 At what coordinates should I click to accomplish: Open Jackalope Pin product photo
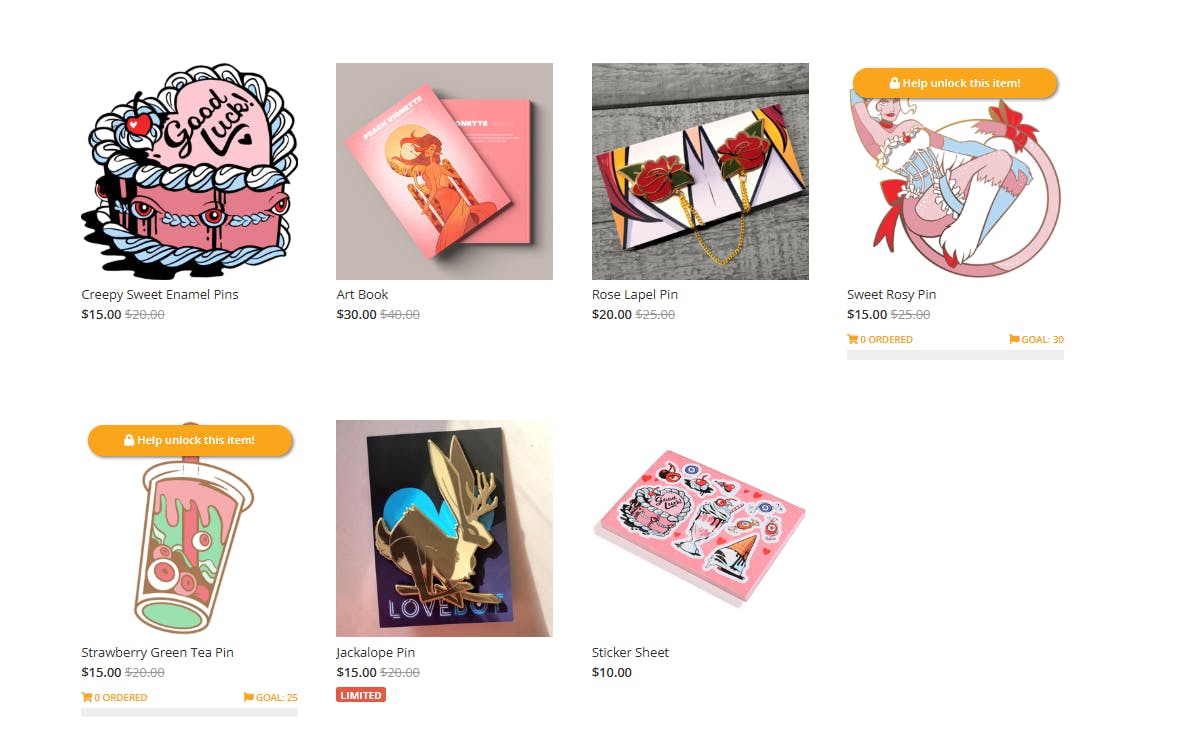444,528
